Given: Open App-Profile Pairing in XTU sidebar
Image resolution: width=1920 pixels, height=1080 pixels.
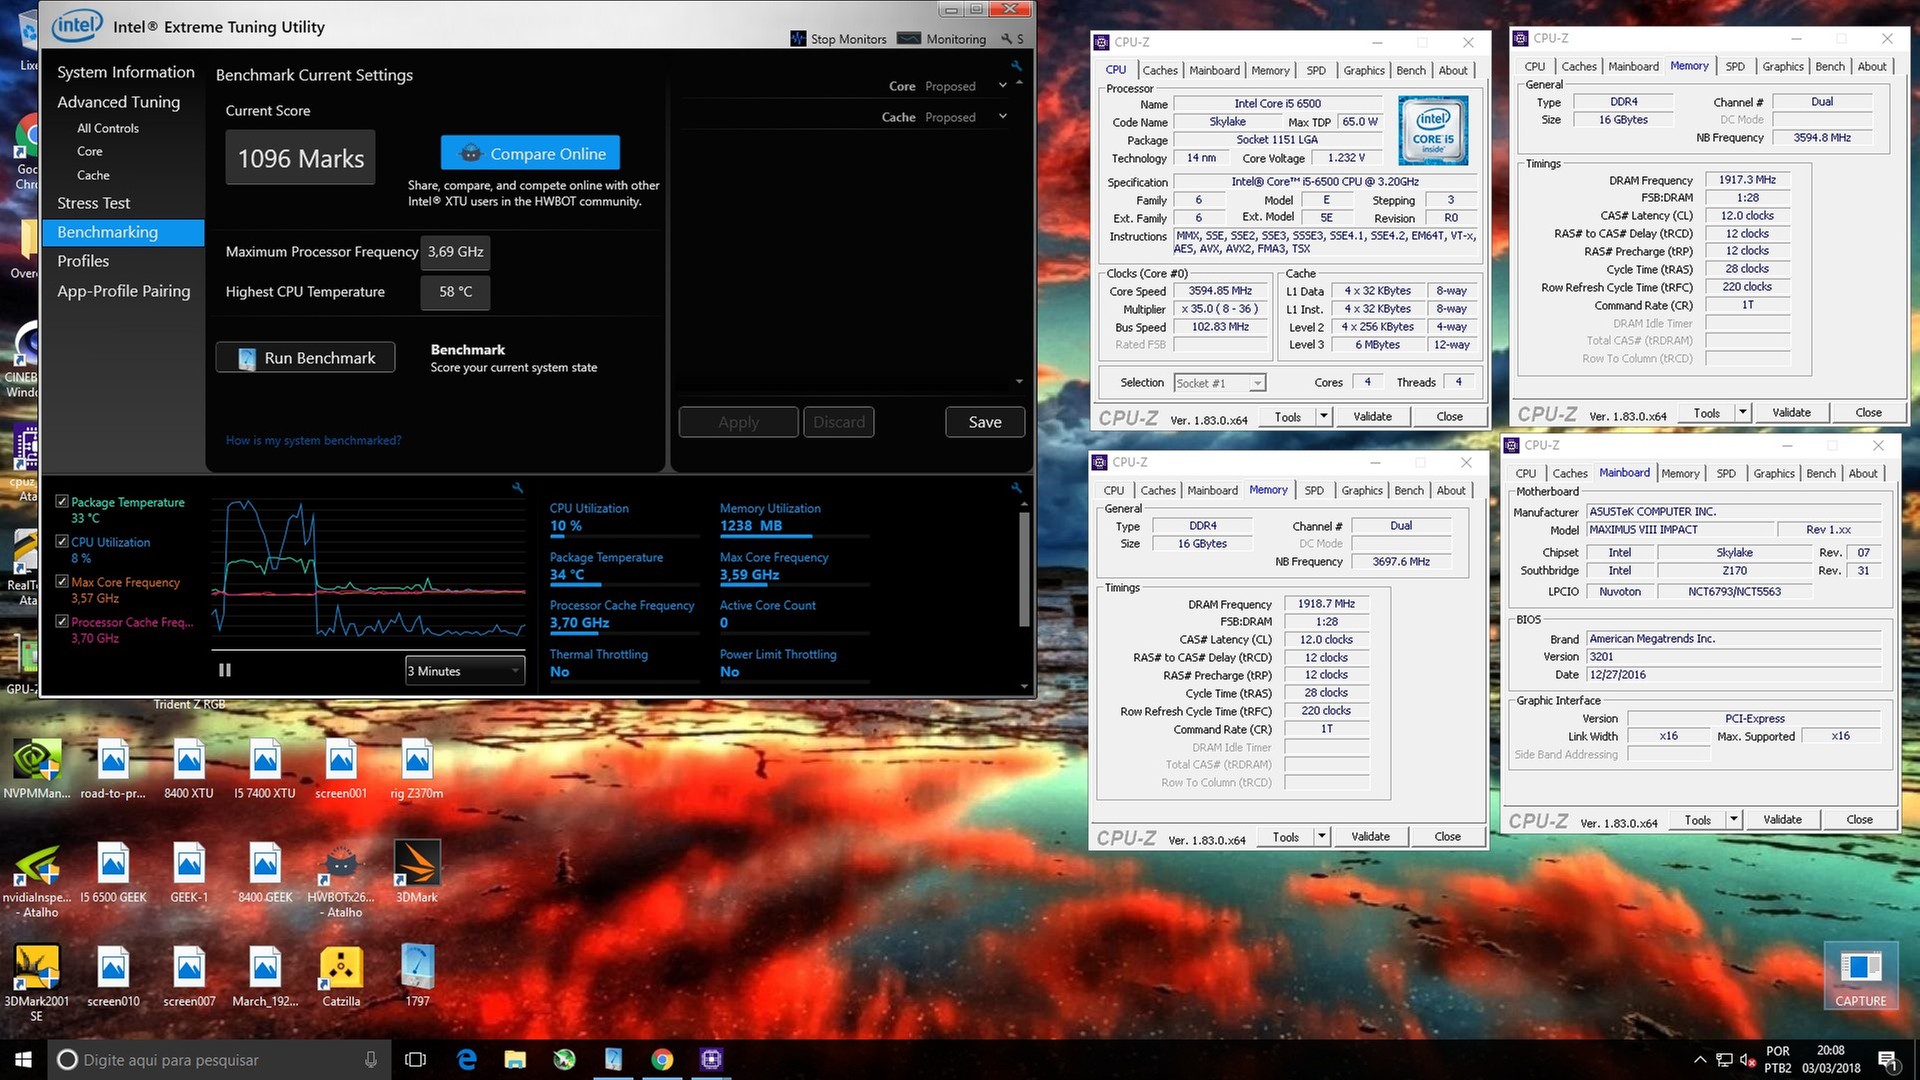Looking at the screenshot, I should 123,291.
